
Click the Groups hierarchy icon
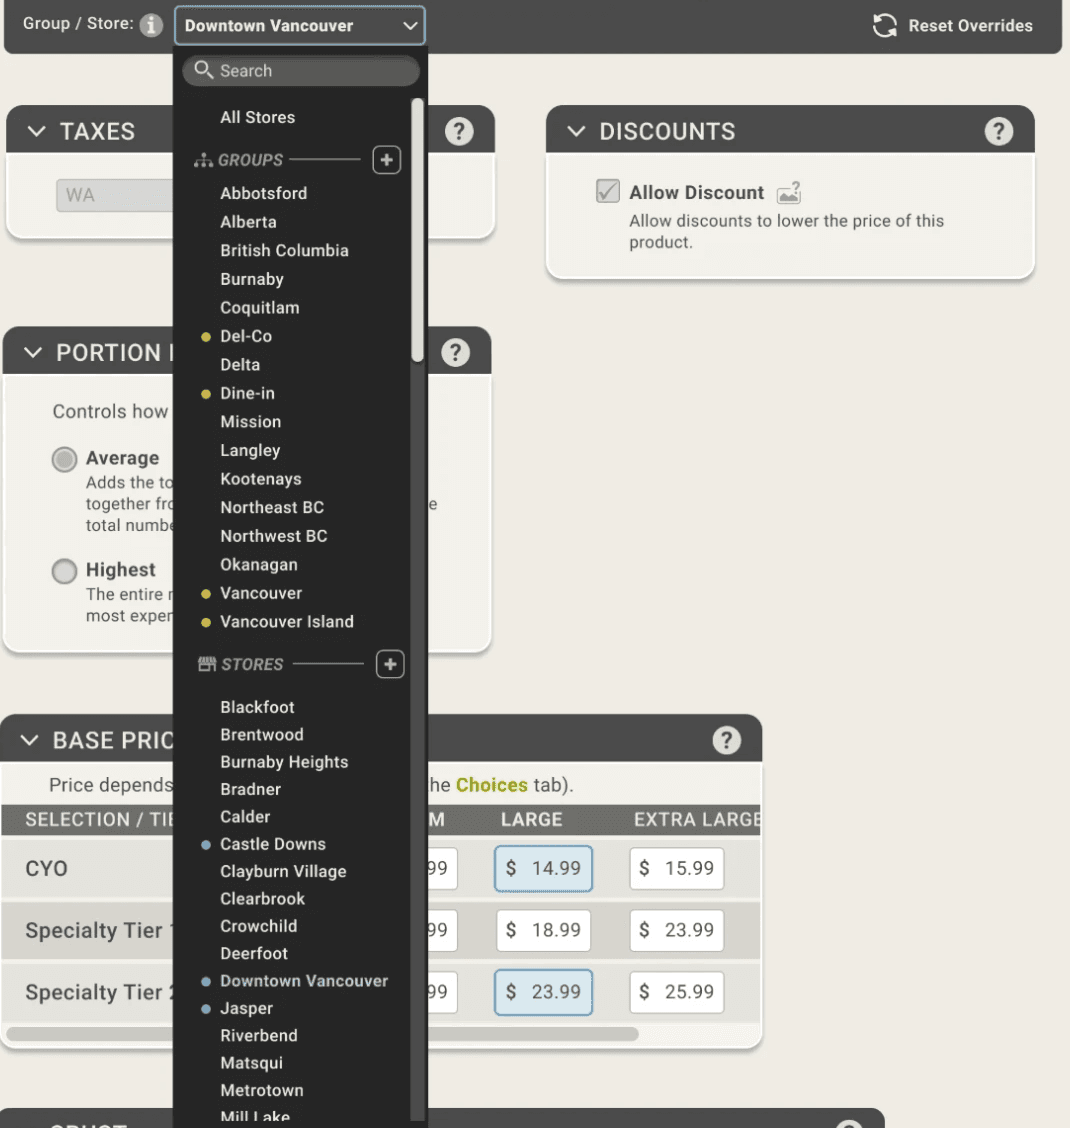(x=203, y=160)
